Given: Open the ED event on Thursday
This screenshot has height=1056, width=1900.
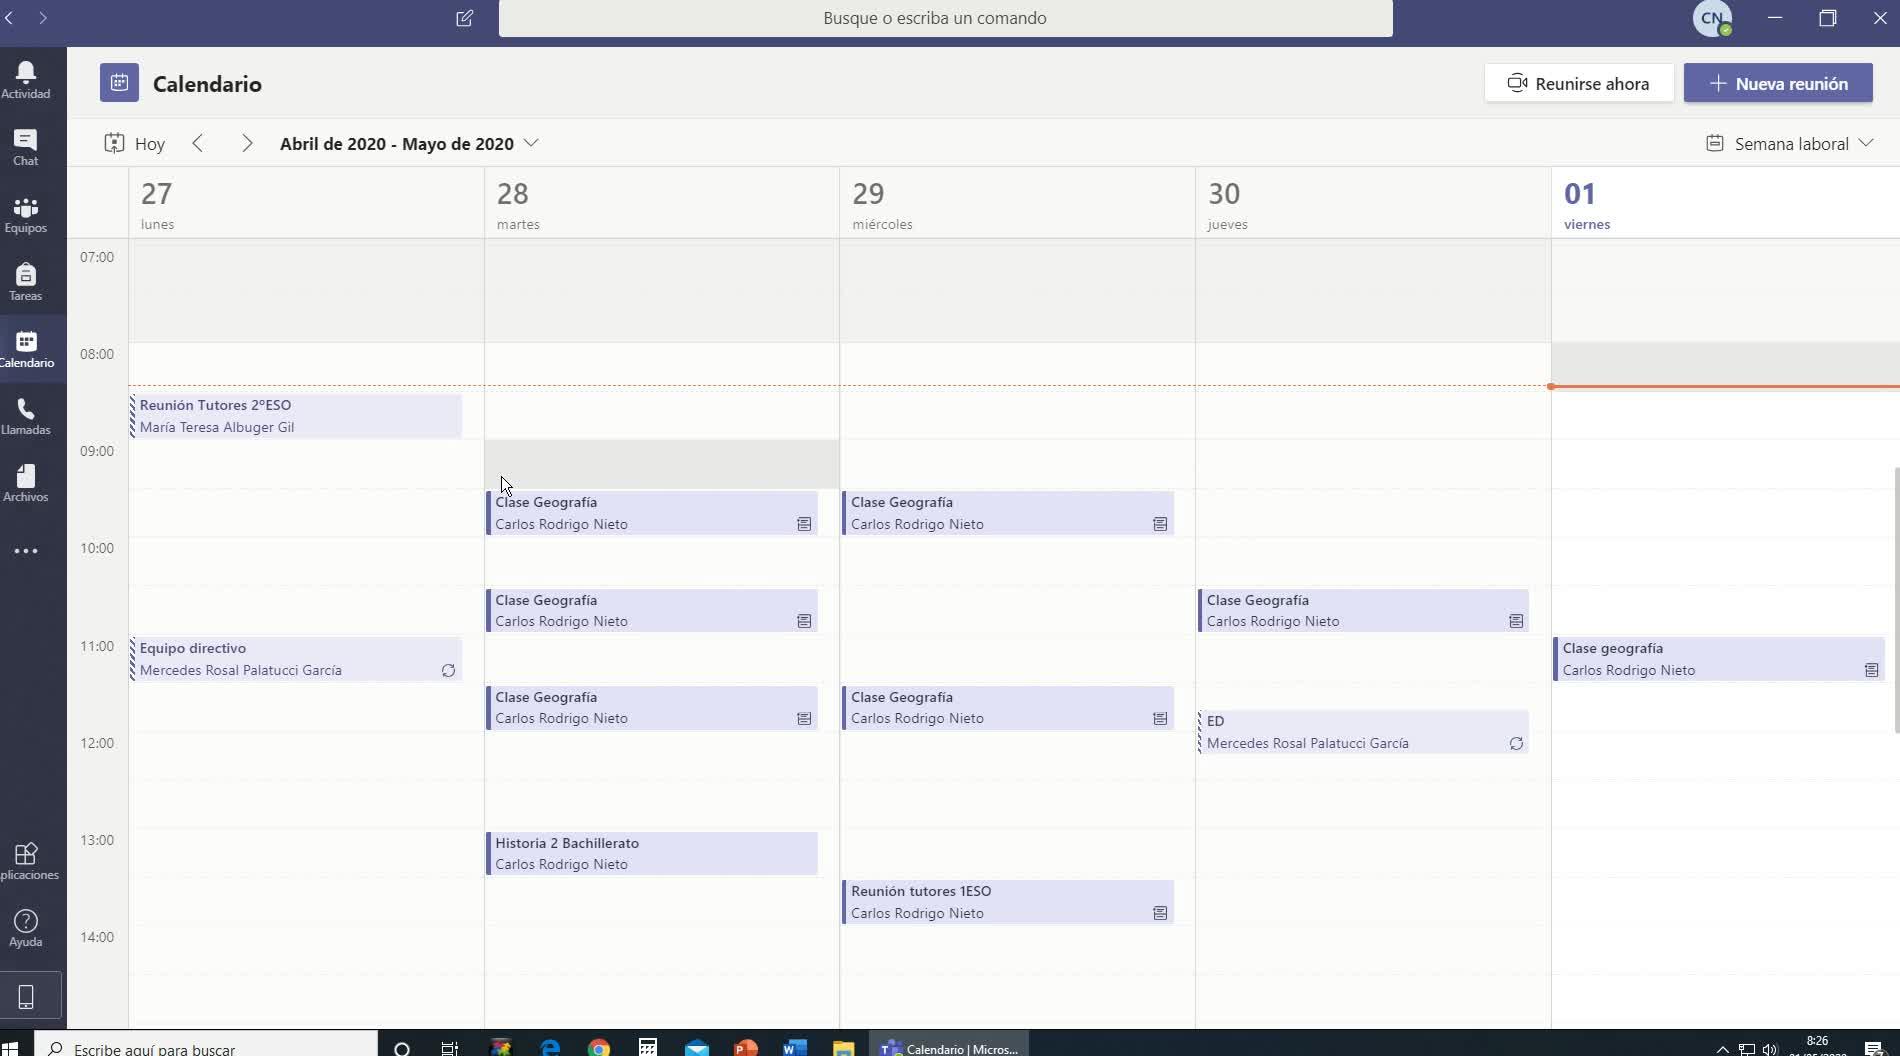Looking at the screenshot, I should [x=1363, y=732].
